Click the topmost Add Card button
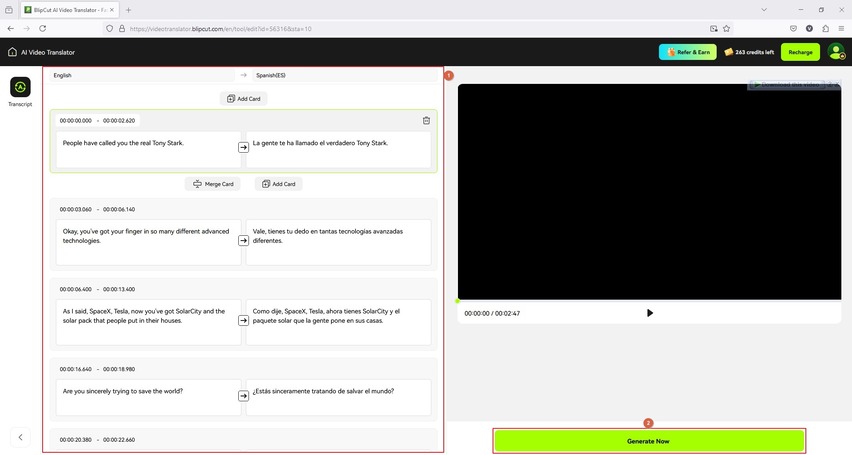Image resolution: width=852 pixels, height=455 pixels. [x=246, y=99]
